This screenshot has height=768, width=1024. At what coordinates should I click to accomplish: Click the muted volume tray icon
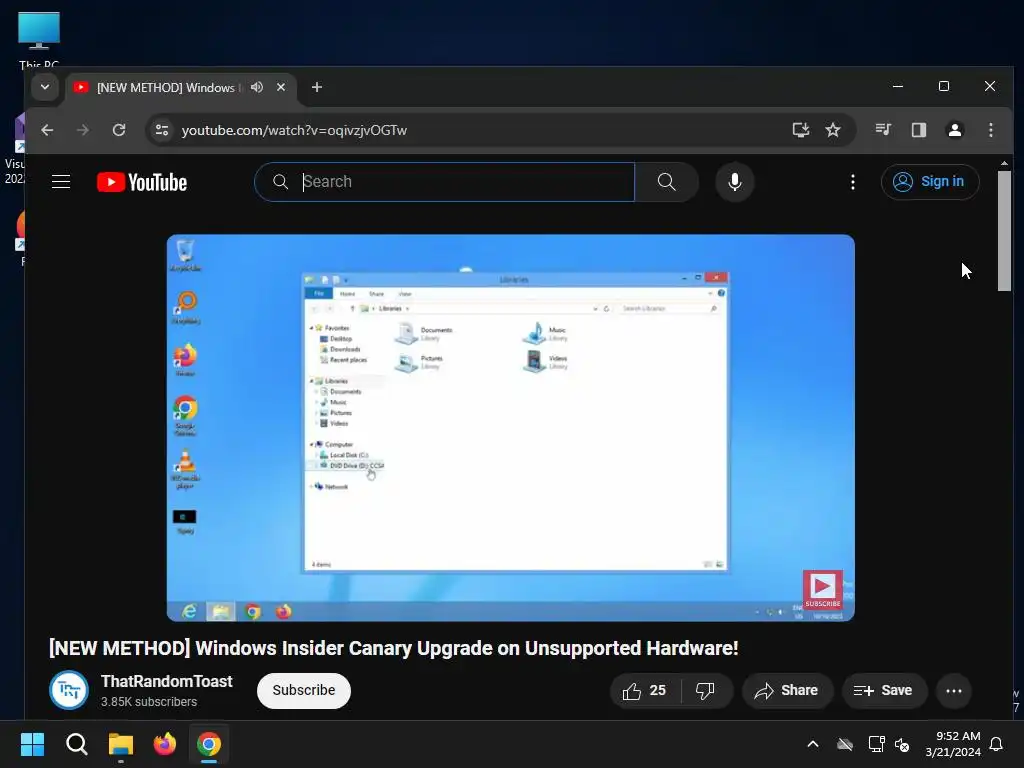point(902,744)
